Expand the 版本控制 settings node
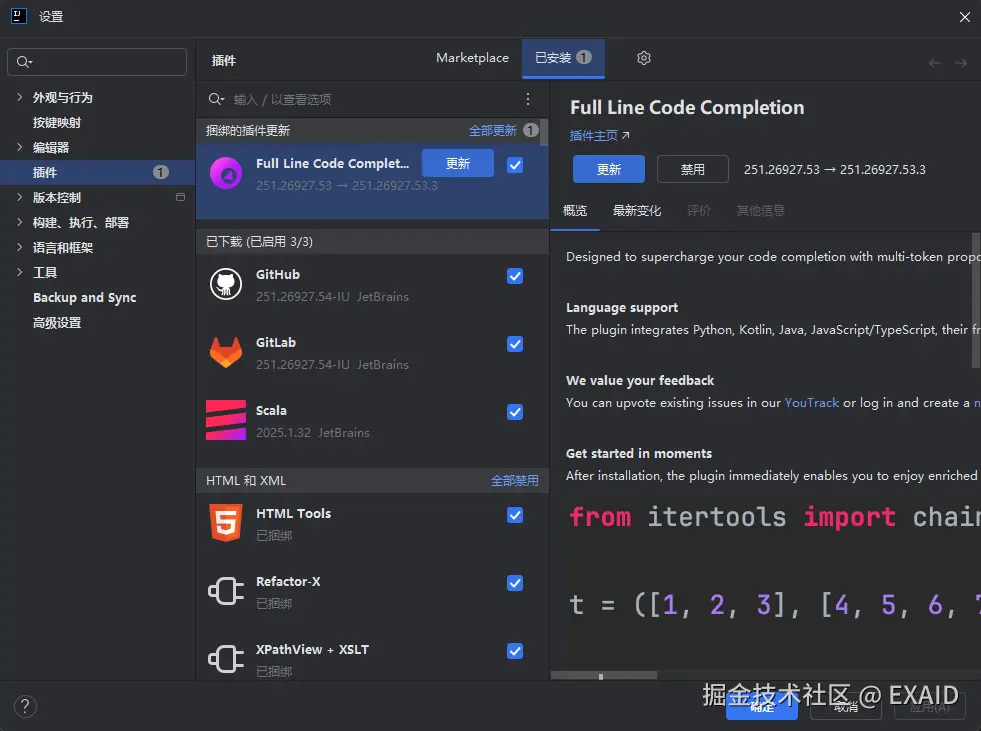The image size is (981, 731). [x=19, y=197]
